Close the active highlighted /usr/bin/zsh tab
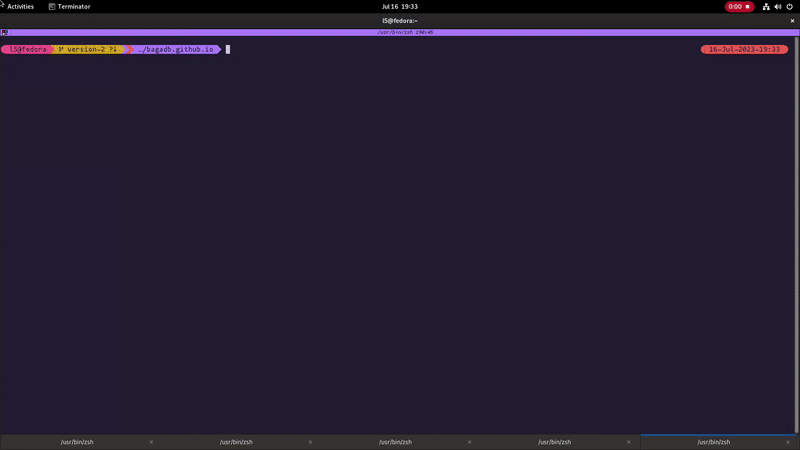Image resolution: width=800 pixels, height=450 pixels. point(788,442)
